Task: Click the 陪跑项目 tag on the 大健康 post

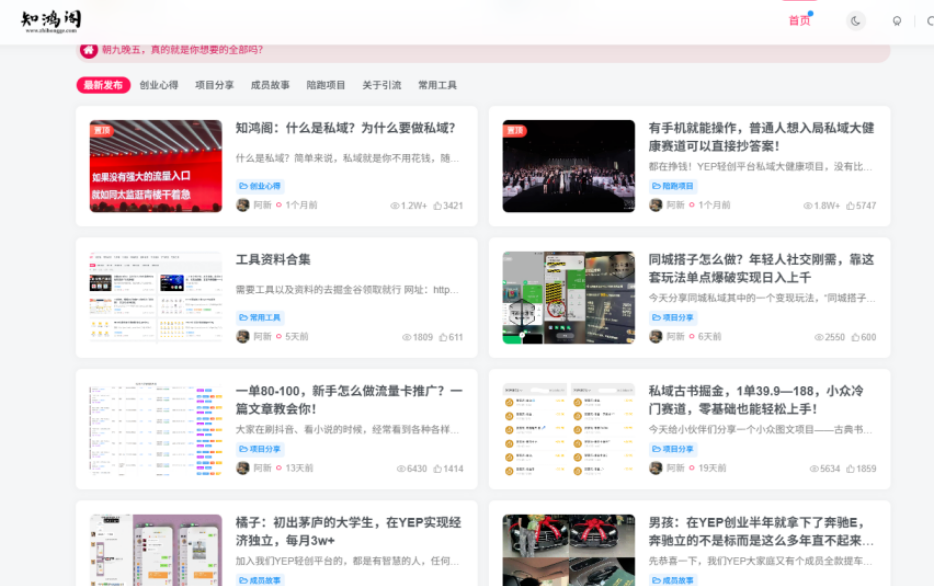Action: [673, 186]
